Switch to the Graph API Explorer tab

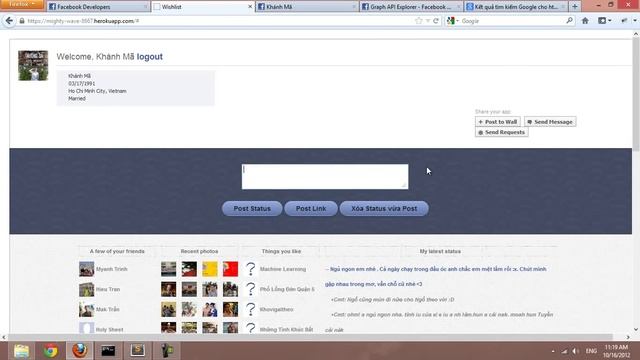[x=411, y=7]
